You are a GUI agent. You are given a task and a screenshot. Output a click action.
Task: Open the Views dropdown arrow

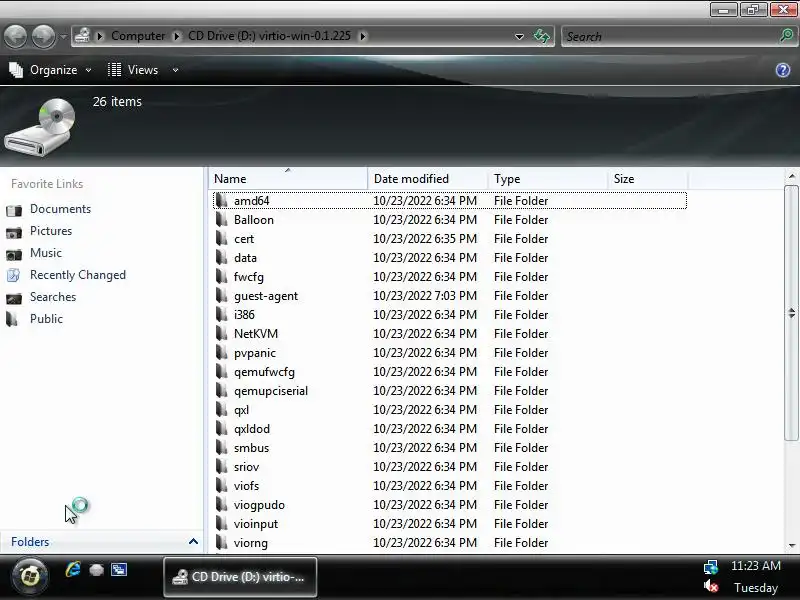click(175, 70)
